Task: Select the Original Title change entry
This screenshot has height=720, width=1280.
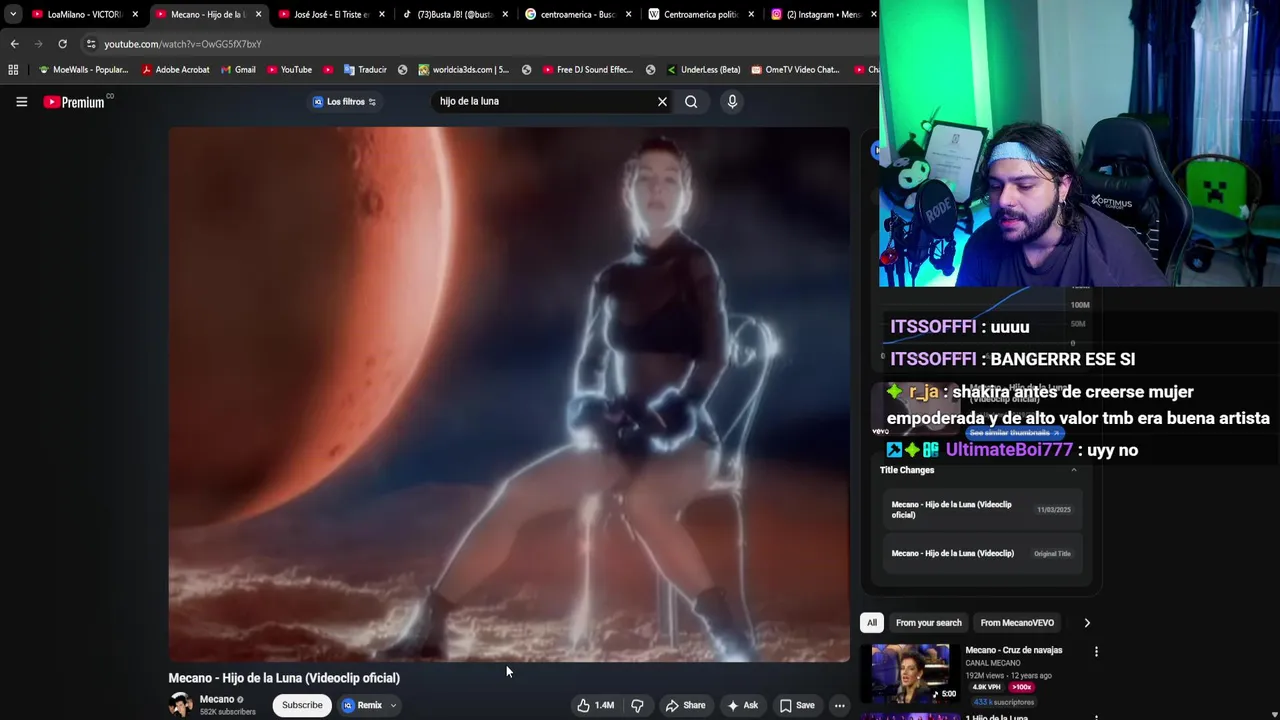Action: coord(983,553)
